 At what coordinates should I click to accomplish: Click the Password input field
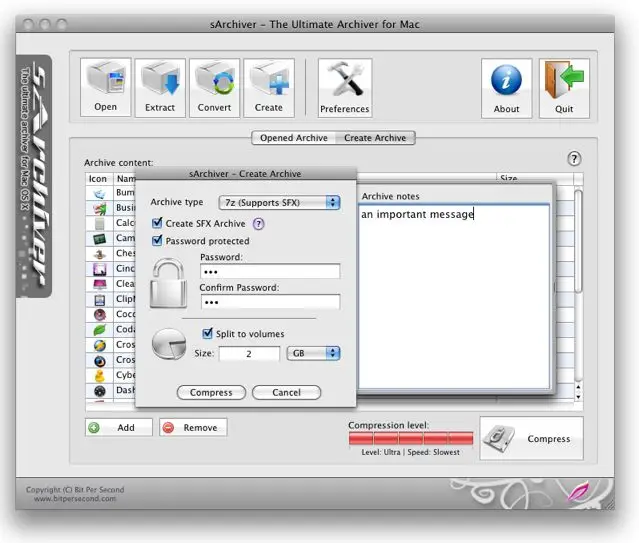(270, 271)
